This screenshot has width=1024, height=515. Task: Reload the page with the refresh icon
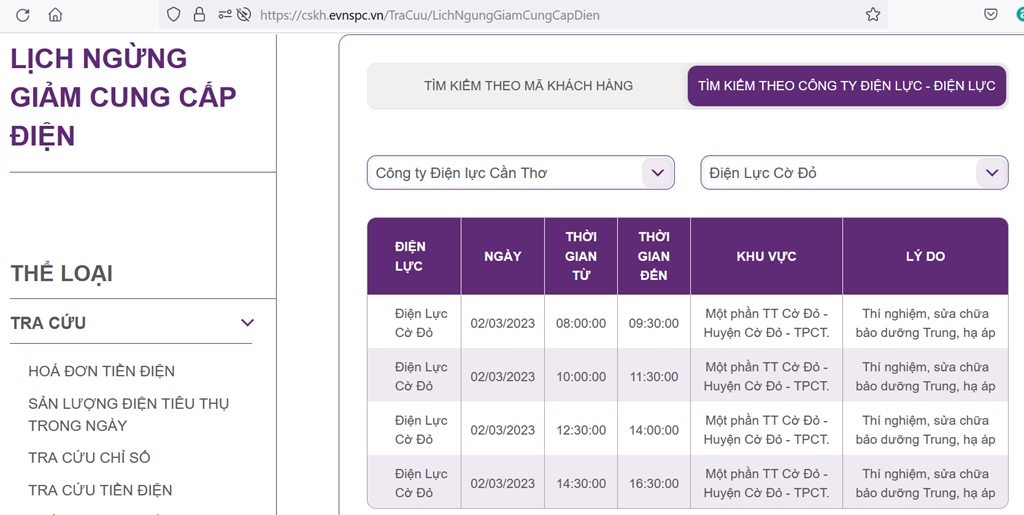pyautogui.click(x=22, y=15)
